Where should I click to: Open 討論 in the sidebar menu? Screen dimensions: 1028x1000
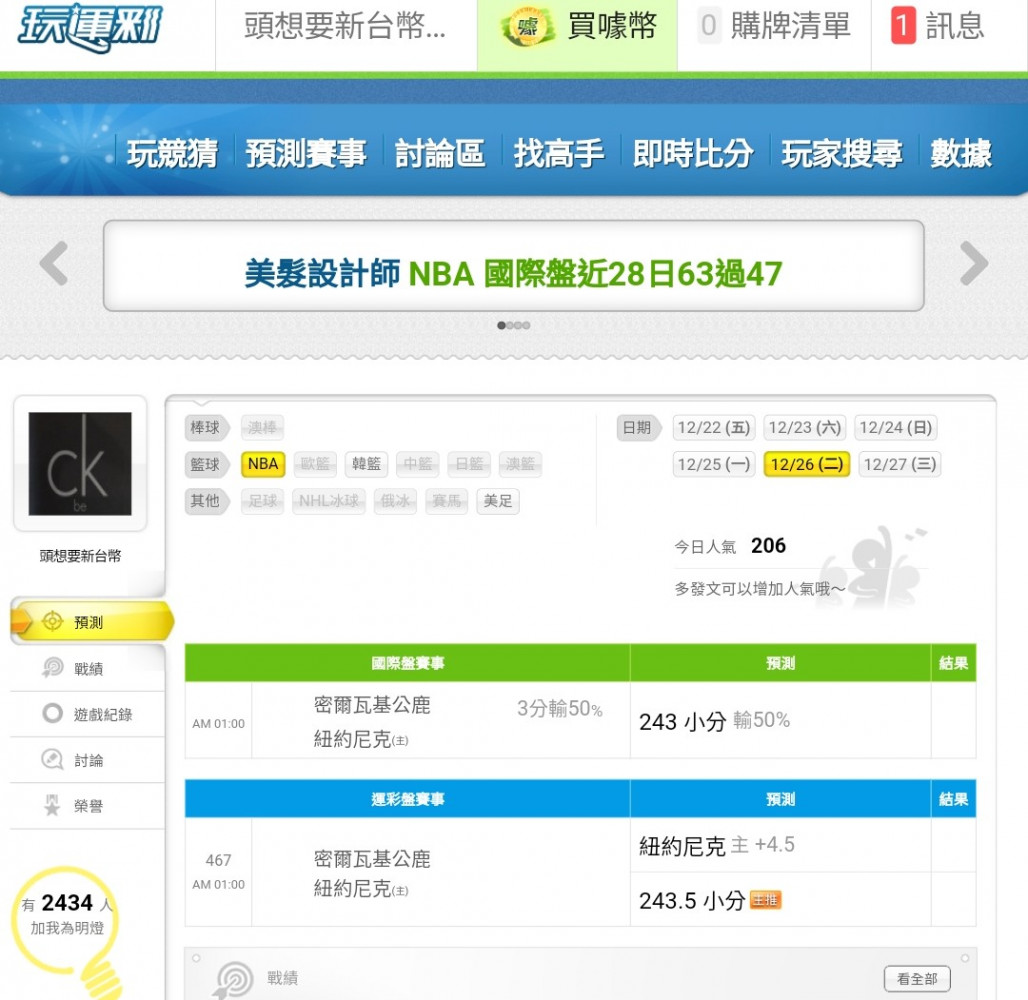tap(87, 759)
